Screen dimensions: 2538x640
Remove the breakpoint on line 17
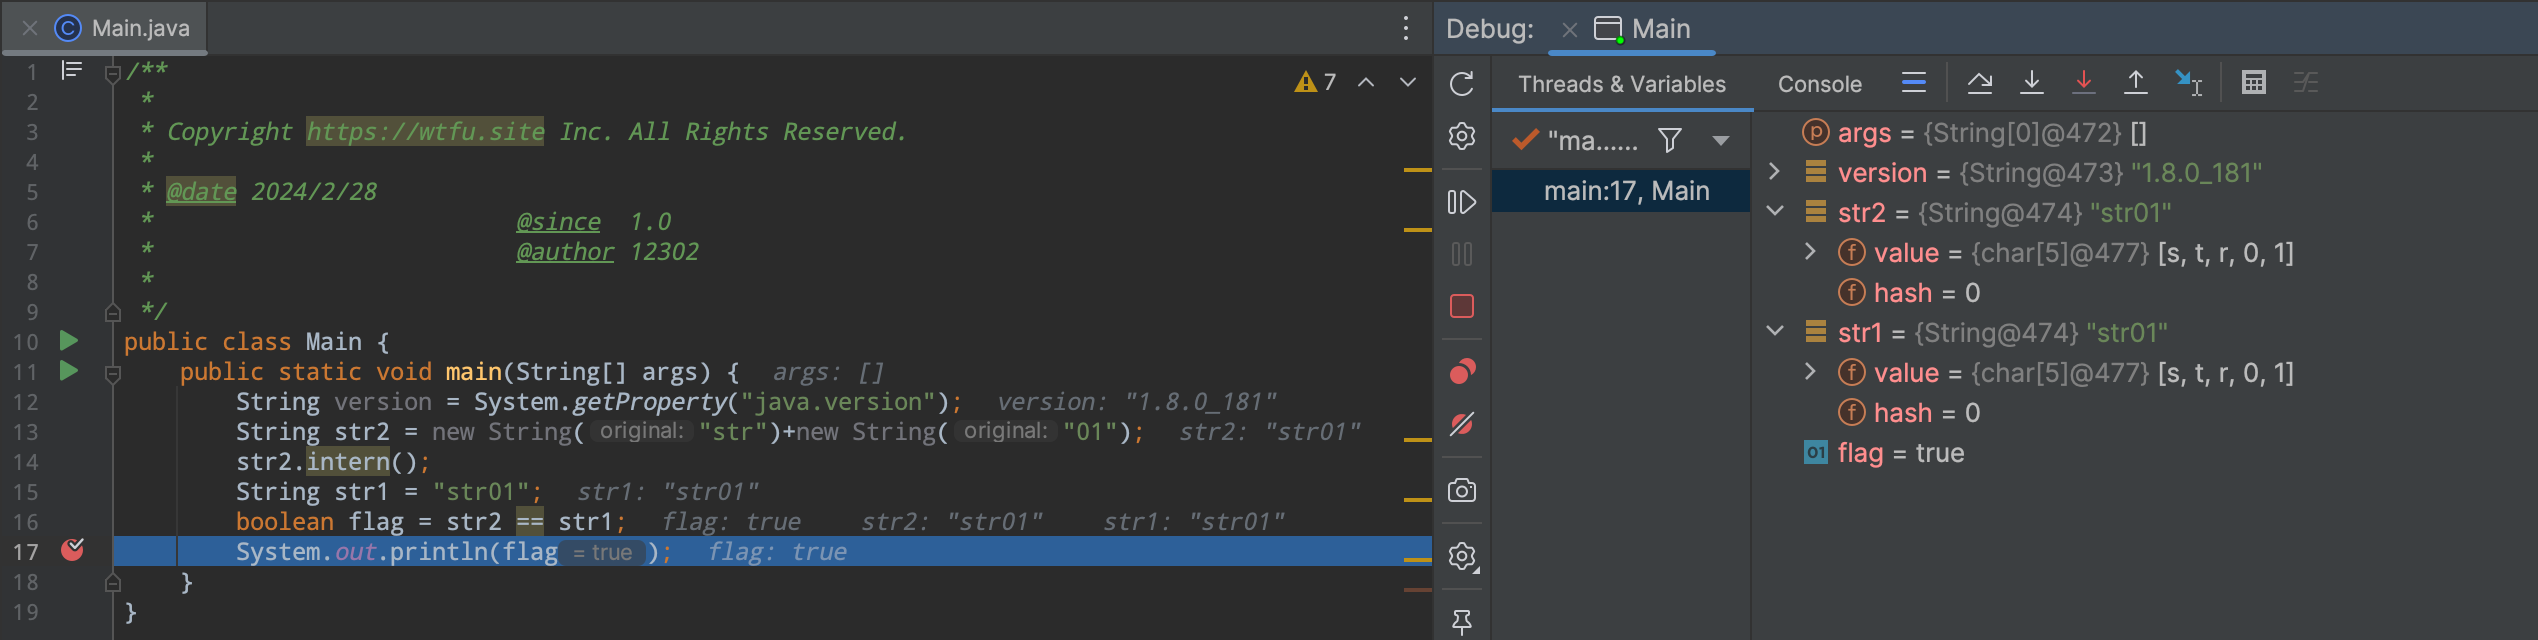point(72,550)
